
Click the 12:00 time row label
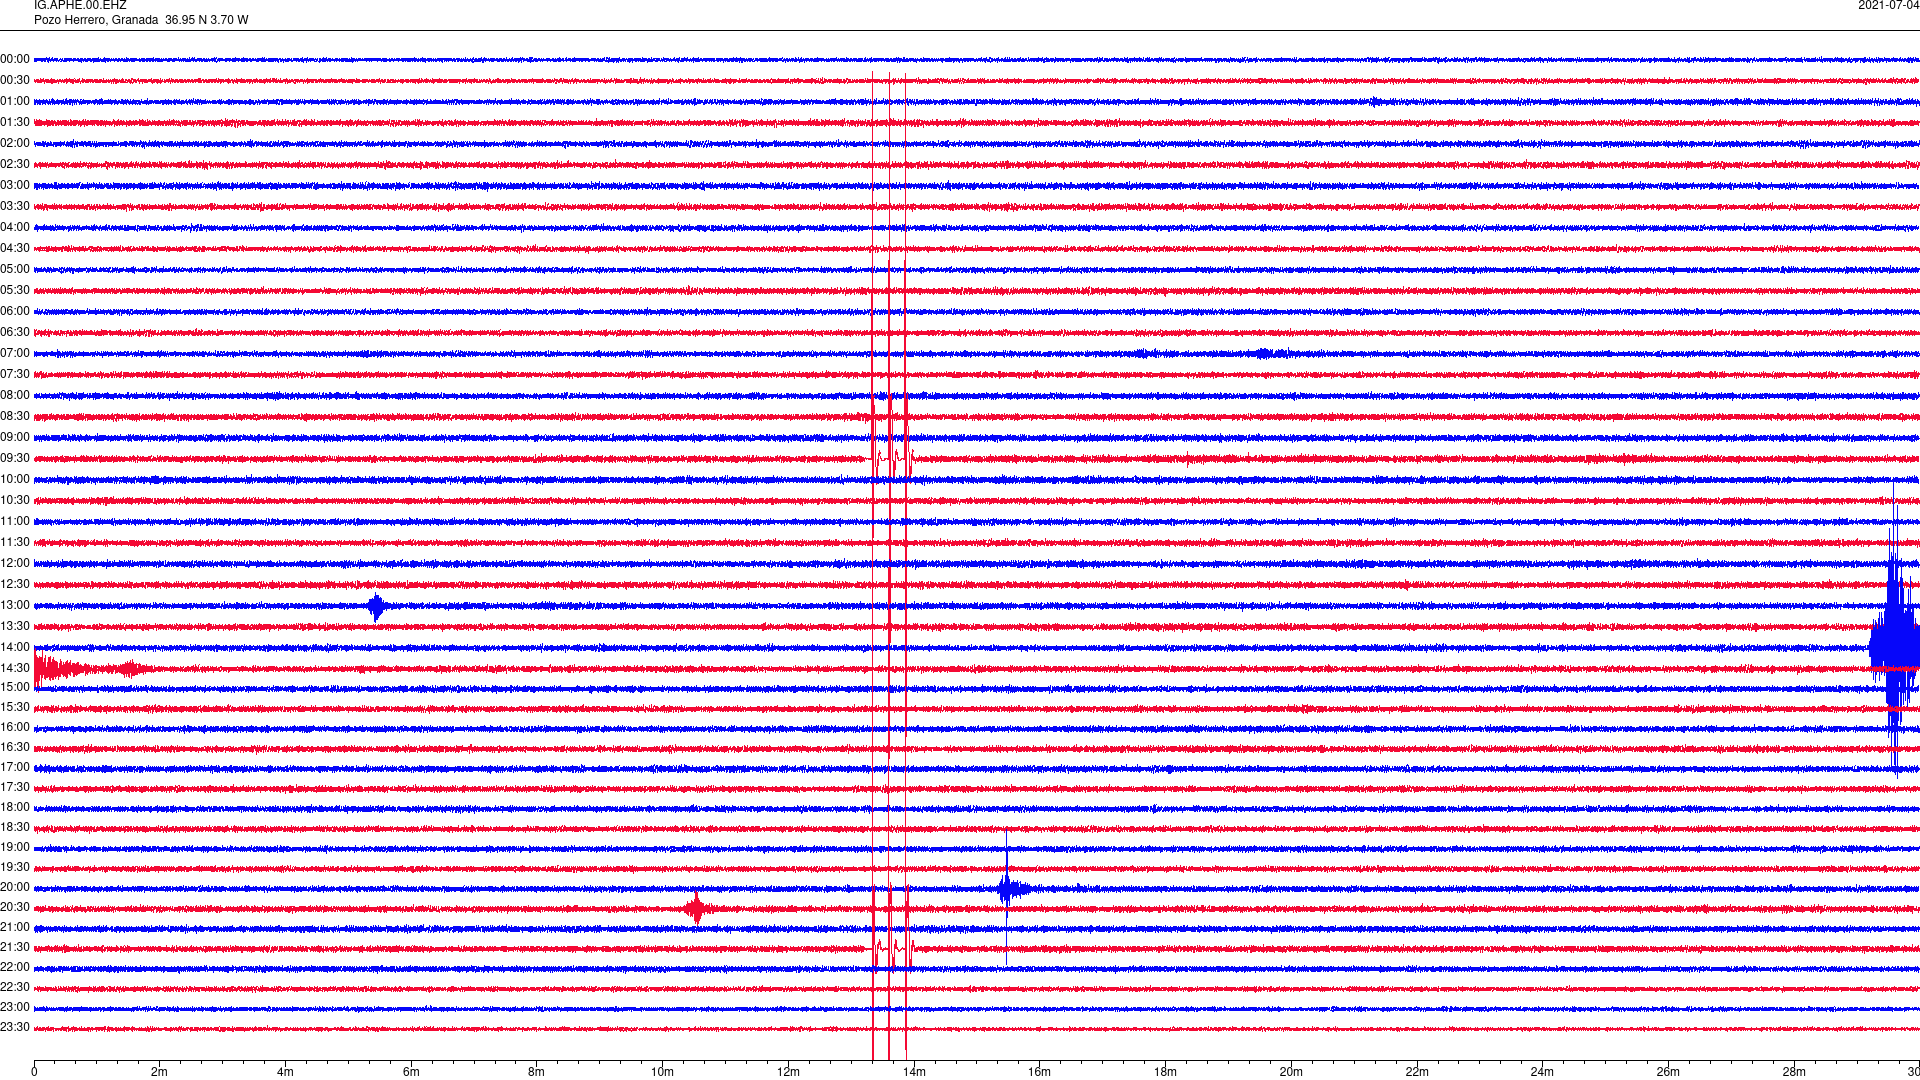pos(15,564)
